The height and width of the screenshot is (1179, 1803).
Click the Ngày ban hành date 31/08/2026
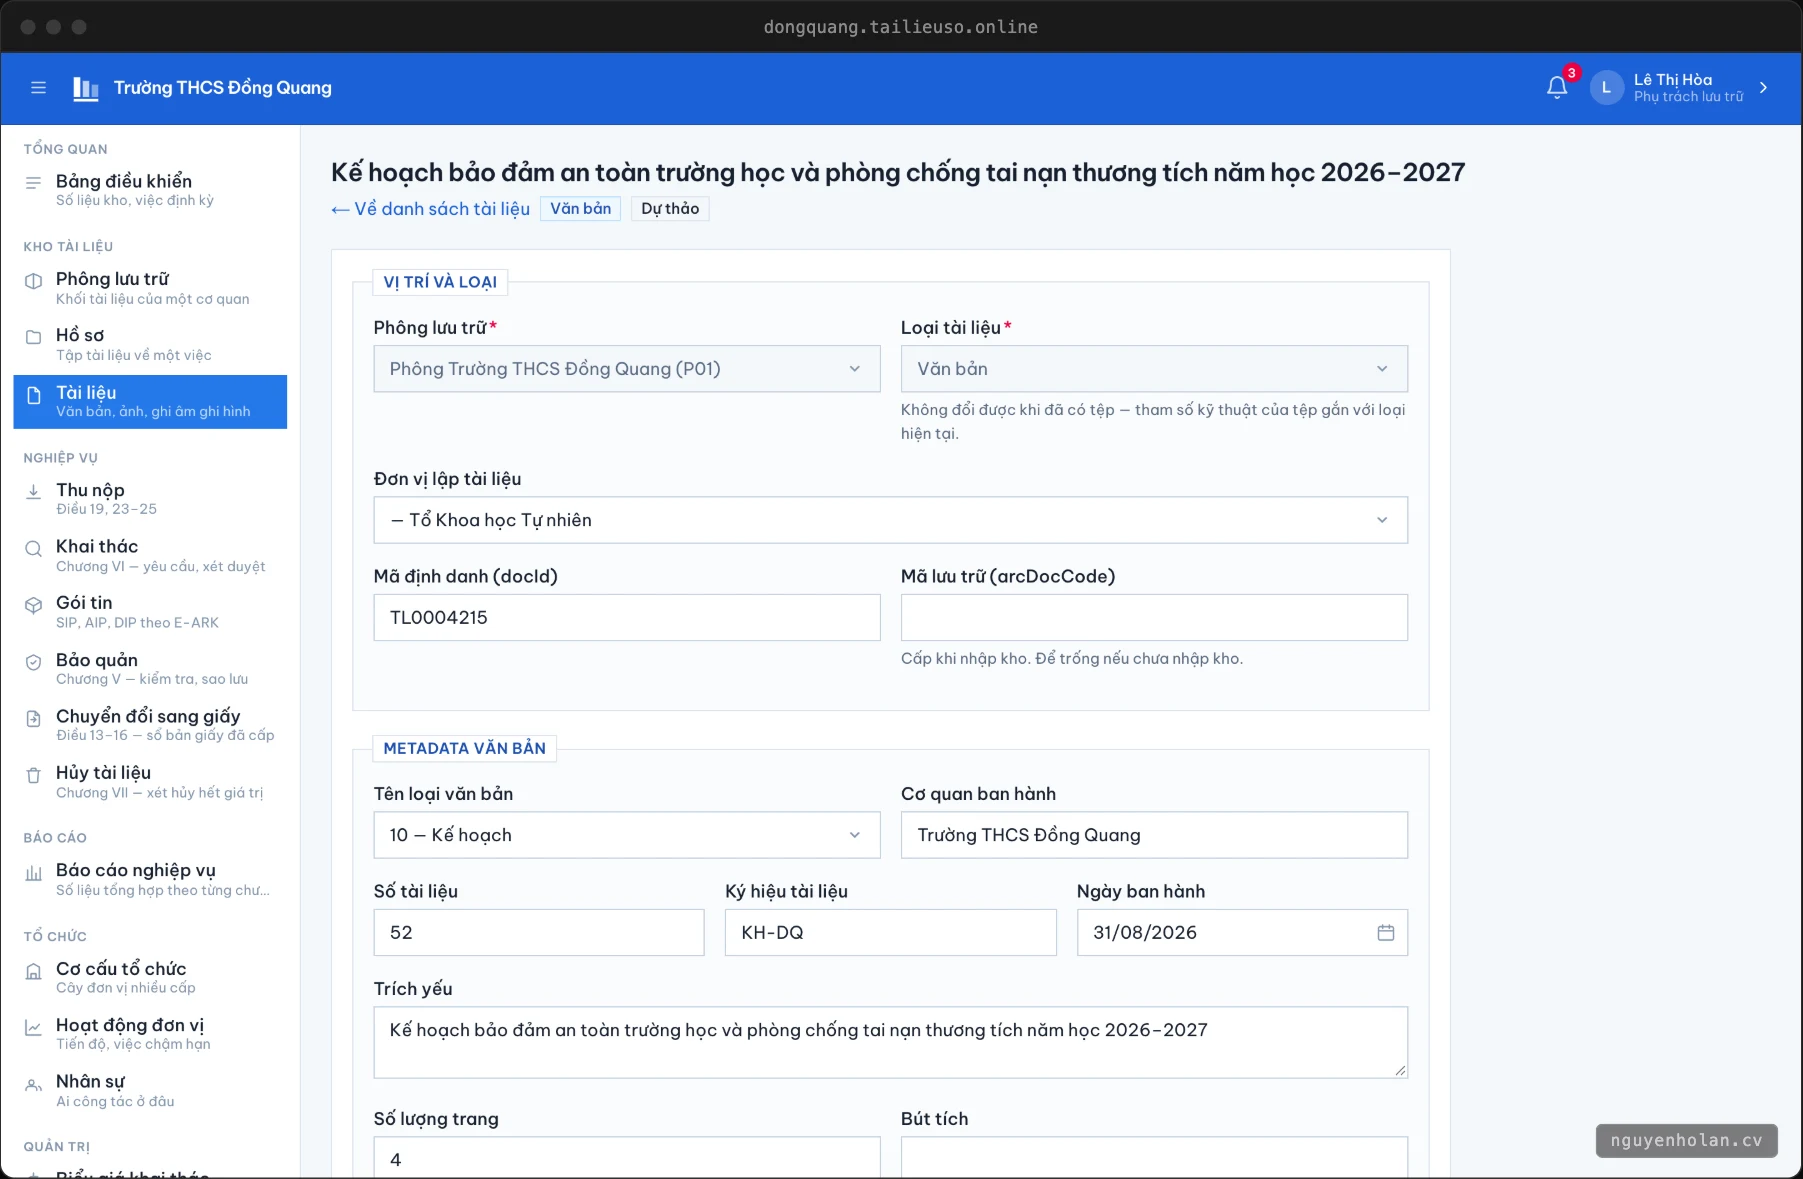[1145, 933]
